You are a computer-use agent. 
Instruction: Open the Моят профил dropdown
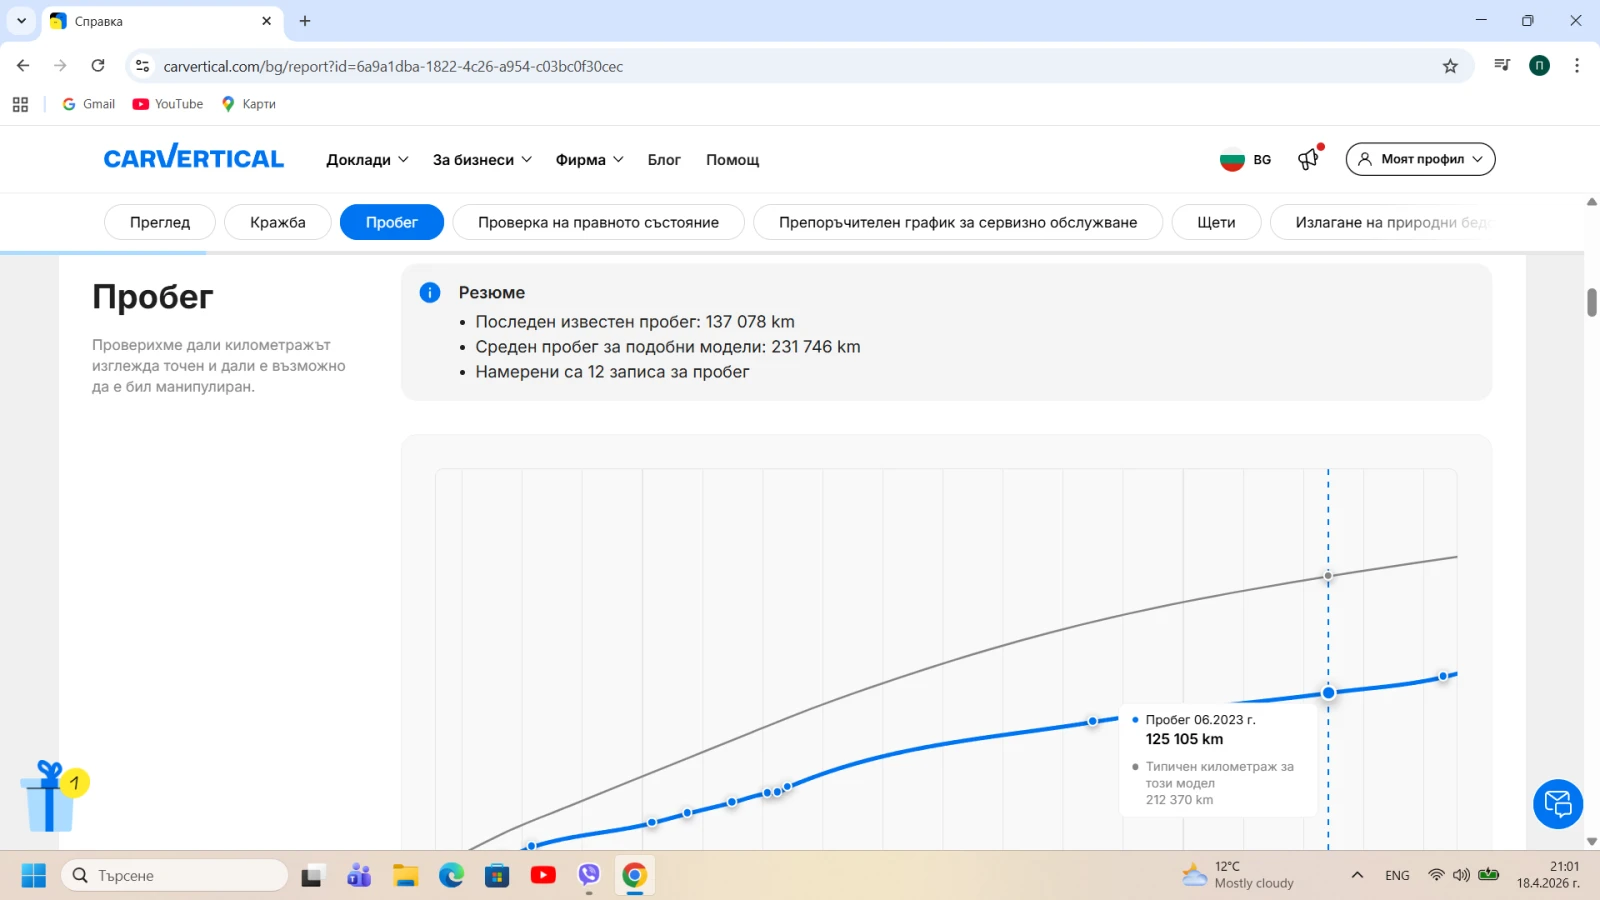[1420, 159]
